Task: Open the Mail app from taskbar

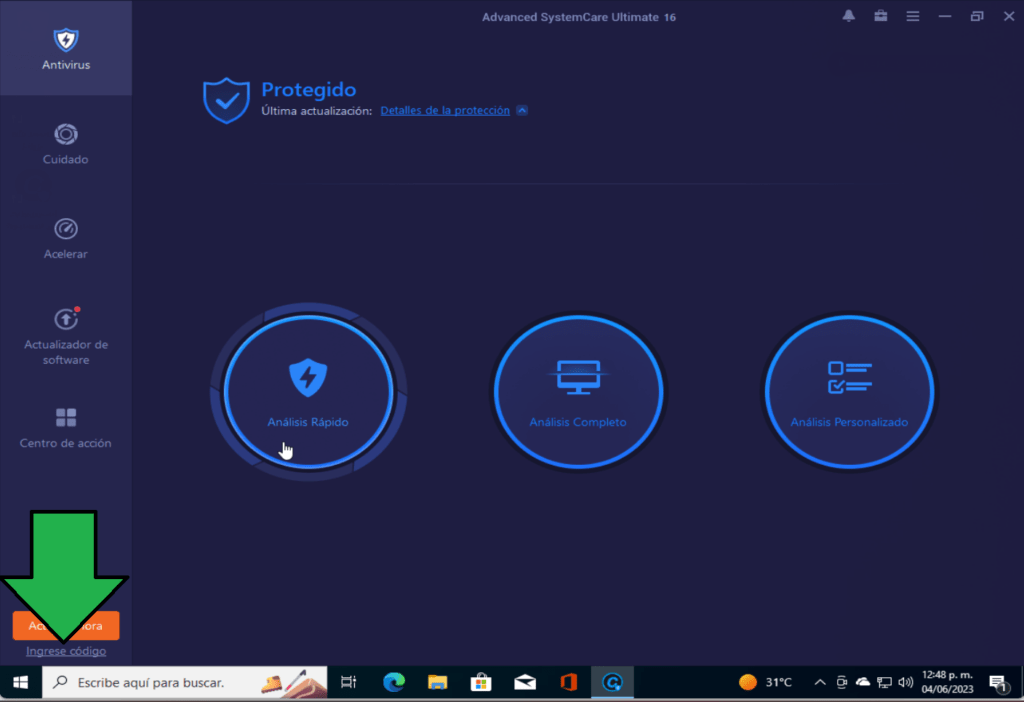Action: click(525, 682)
